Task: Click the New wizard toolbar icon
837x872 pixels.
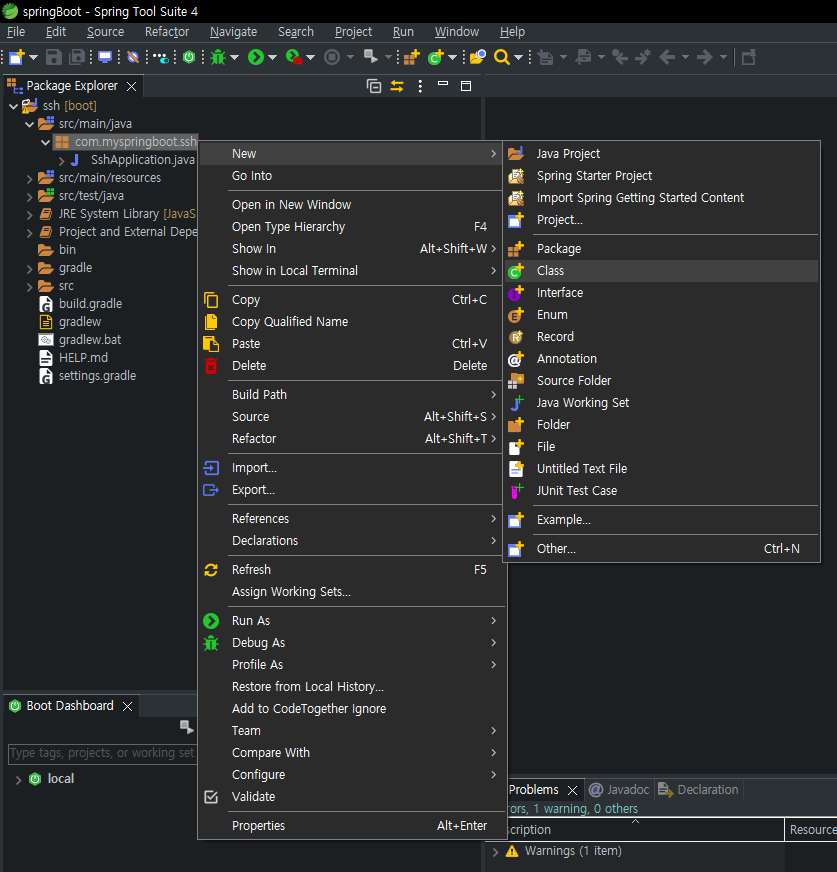Action: [x=17, y=57]
